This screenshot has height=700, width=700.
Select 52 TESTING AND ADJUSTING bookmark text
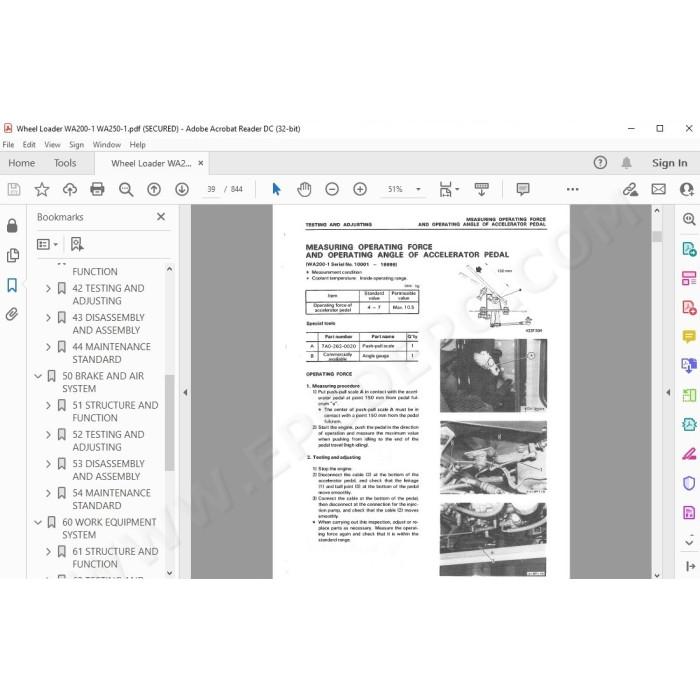tap(108, 441)
